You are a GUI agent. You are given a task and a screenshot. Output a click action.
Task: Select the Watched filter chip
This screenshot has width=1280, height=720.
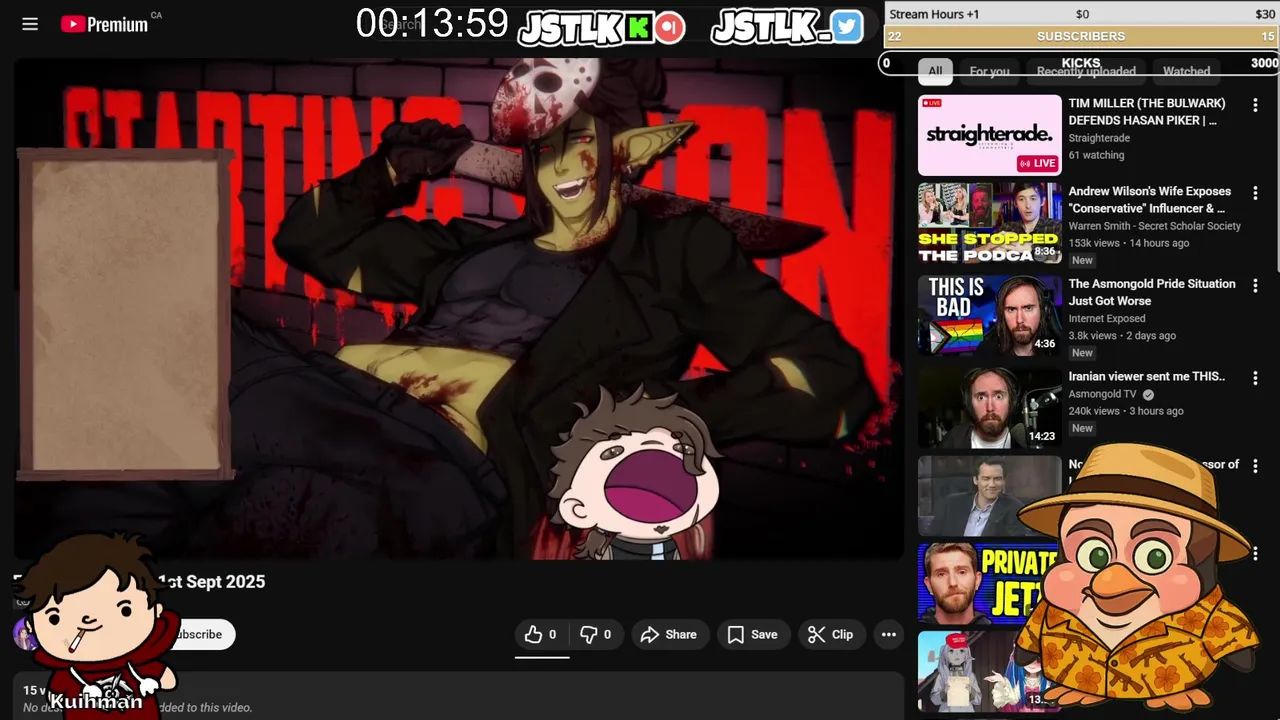coord(1187,71)
